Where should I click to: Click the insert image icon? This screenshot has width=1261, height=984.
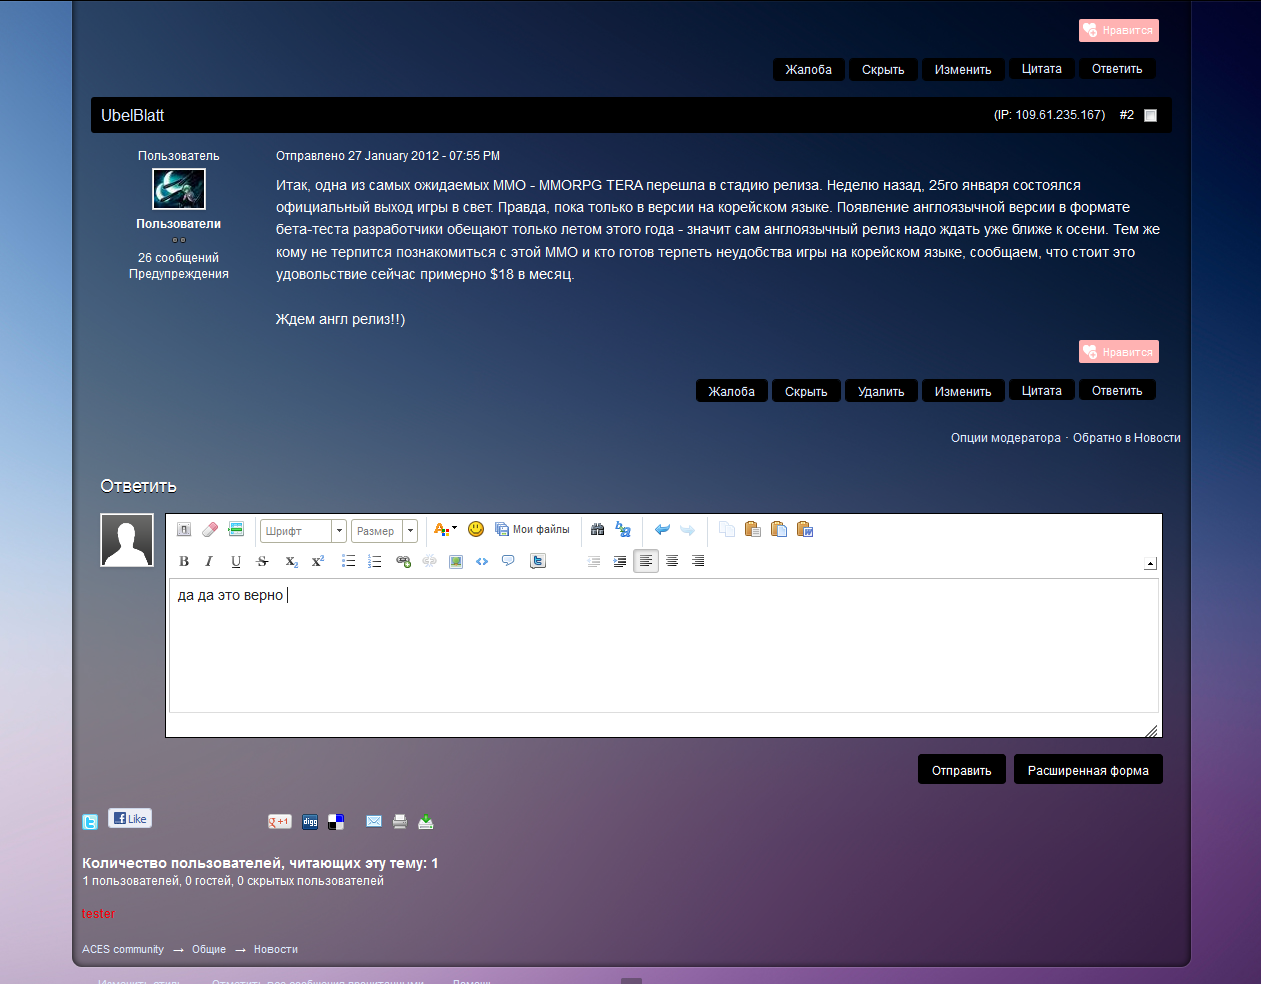[x=456, y=561]
